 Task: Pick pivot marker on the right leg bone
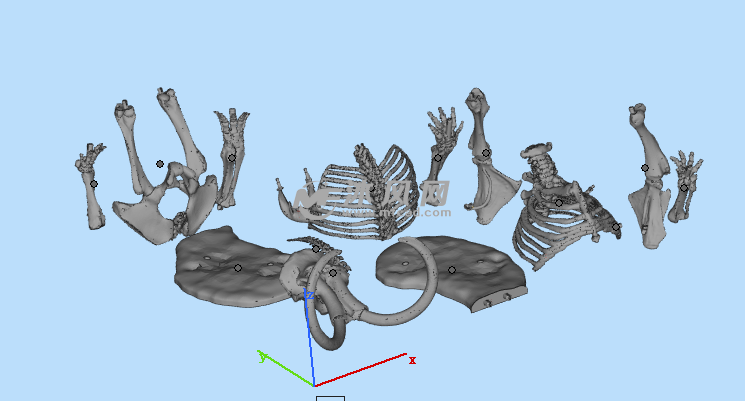(645, 168)
